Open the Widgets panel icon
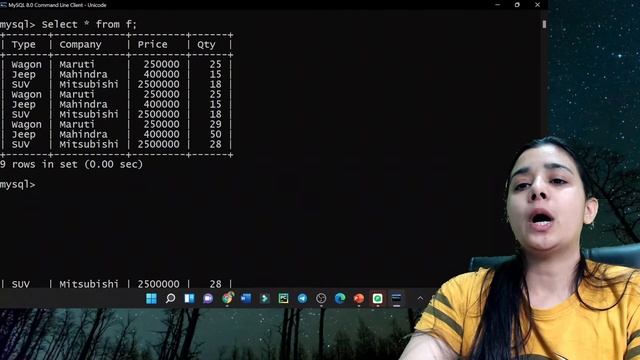 189,298
